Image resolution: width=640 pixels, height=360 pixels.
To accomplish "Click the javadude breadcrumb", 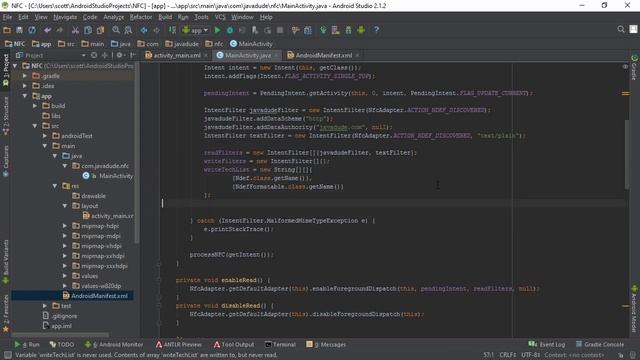I will point(182,44).
